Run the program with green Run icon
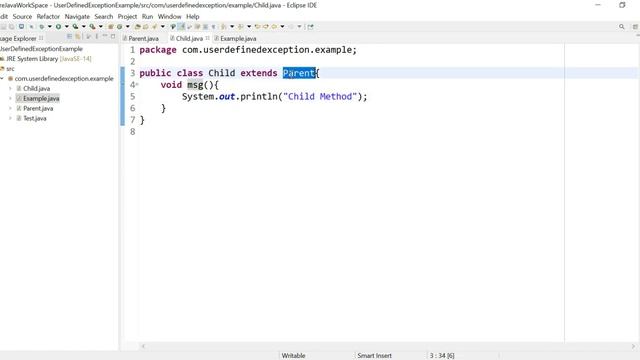This screenshot has width=640, height=360. click(58, 27)
